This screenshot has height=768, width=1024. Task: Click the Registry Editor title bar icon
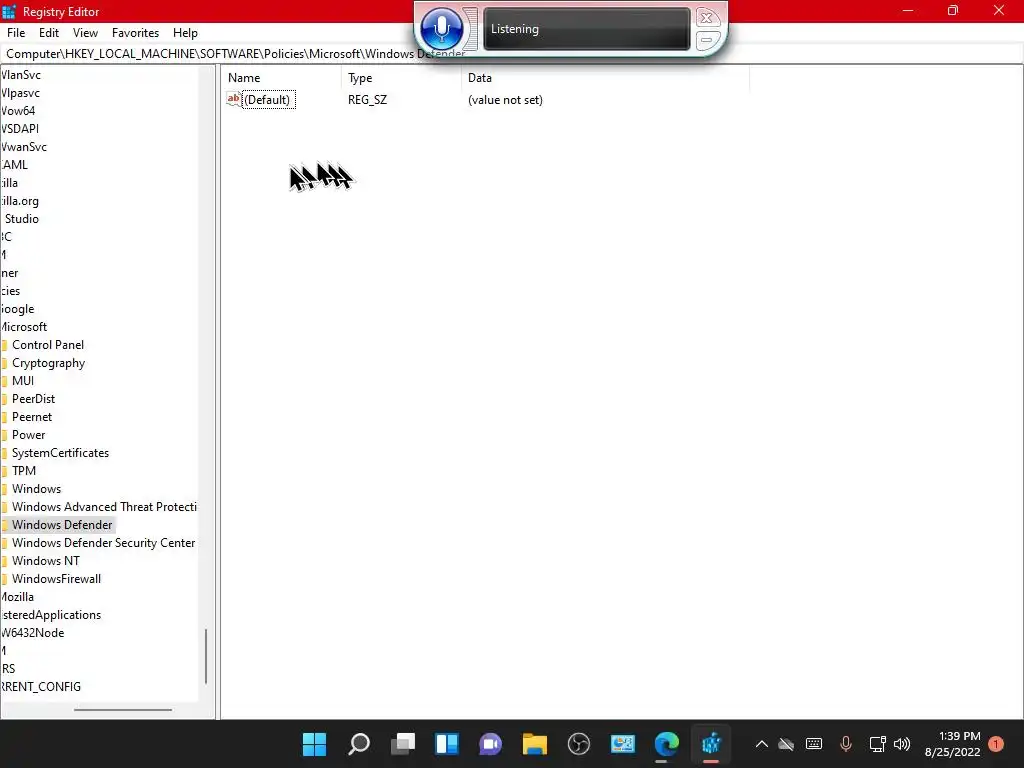[x=9, y=11]
